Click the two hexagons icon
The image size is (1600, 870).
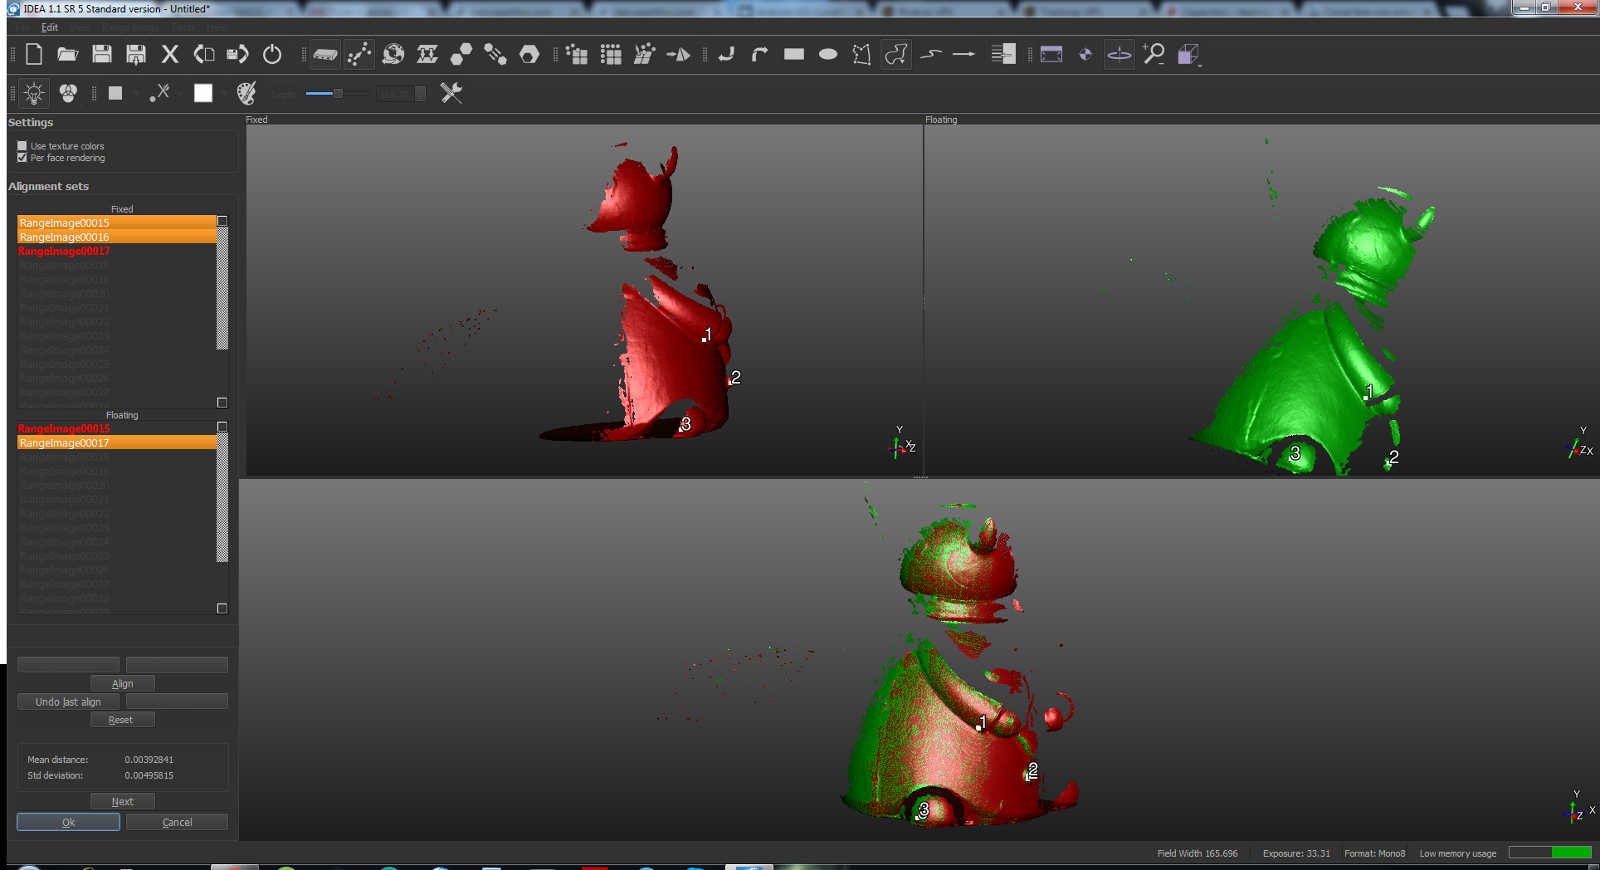461,54
